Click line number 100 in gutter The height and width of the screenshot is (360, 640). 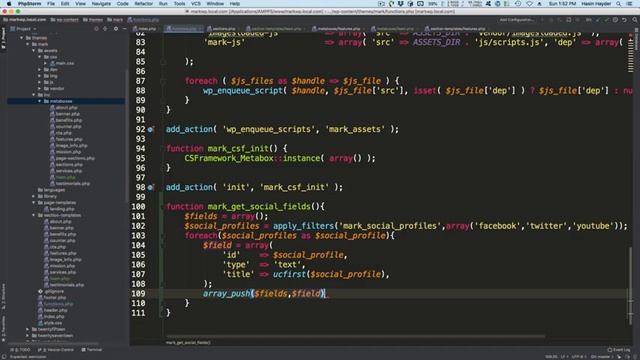coord(138,207)
